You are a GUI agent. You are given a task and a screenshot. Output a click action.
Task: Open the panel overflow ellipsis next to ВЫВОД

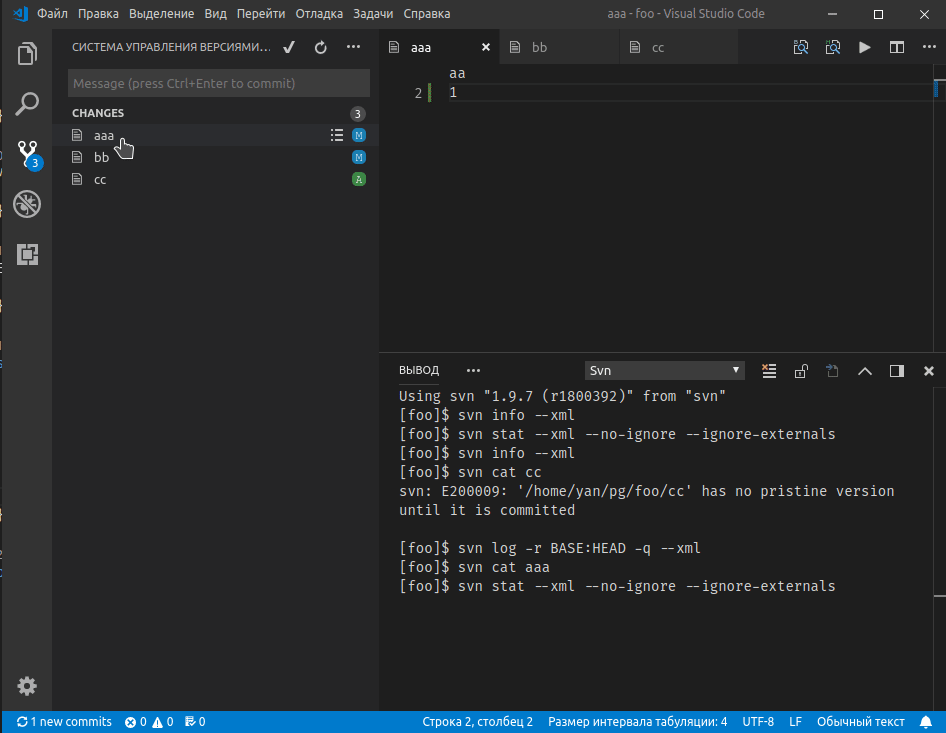[473, 370]
